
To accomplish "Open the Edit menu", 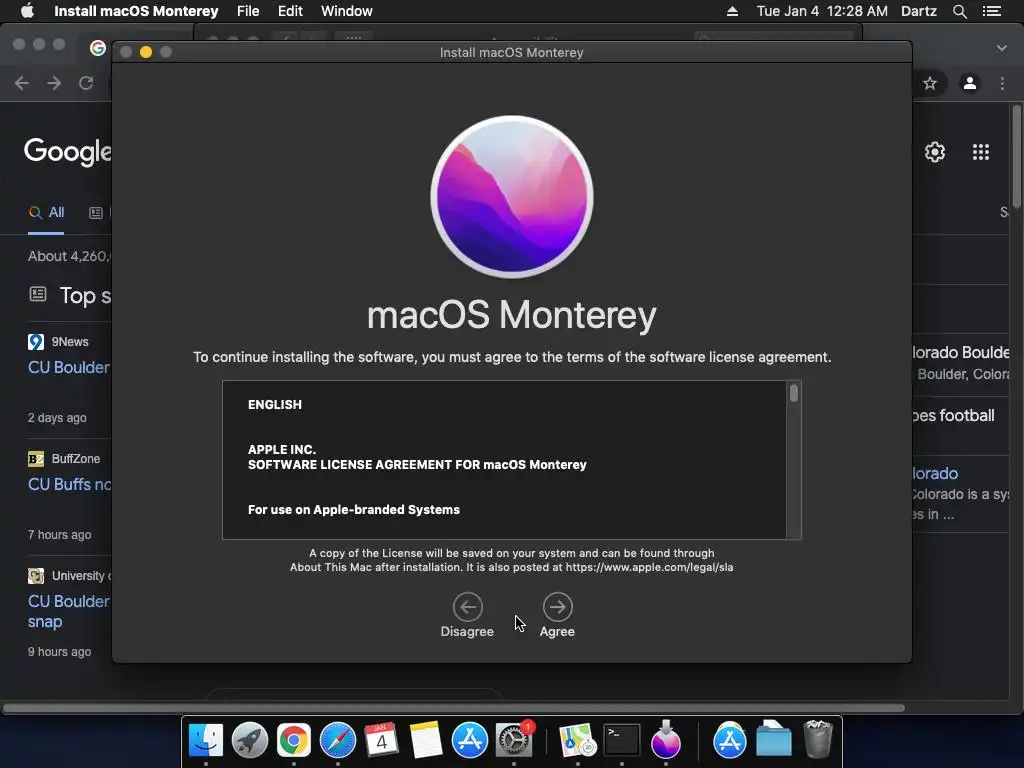I will click(290, 11).
